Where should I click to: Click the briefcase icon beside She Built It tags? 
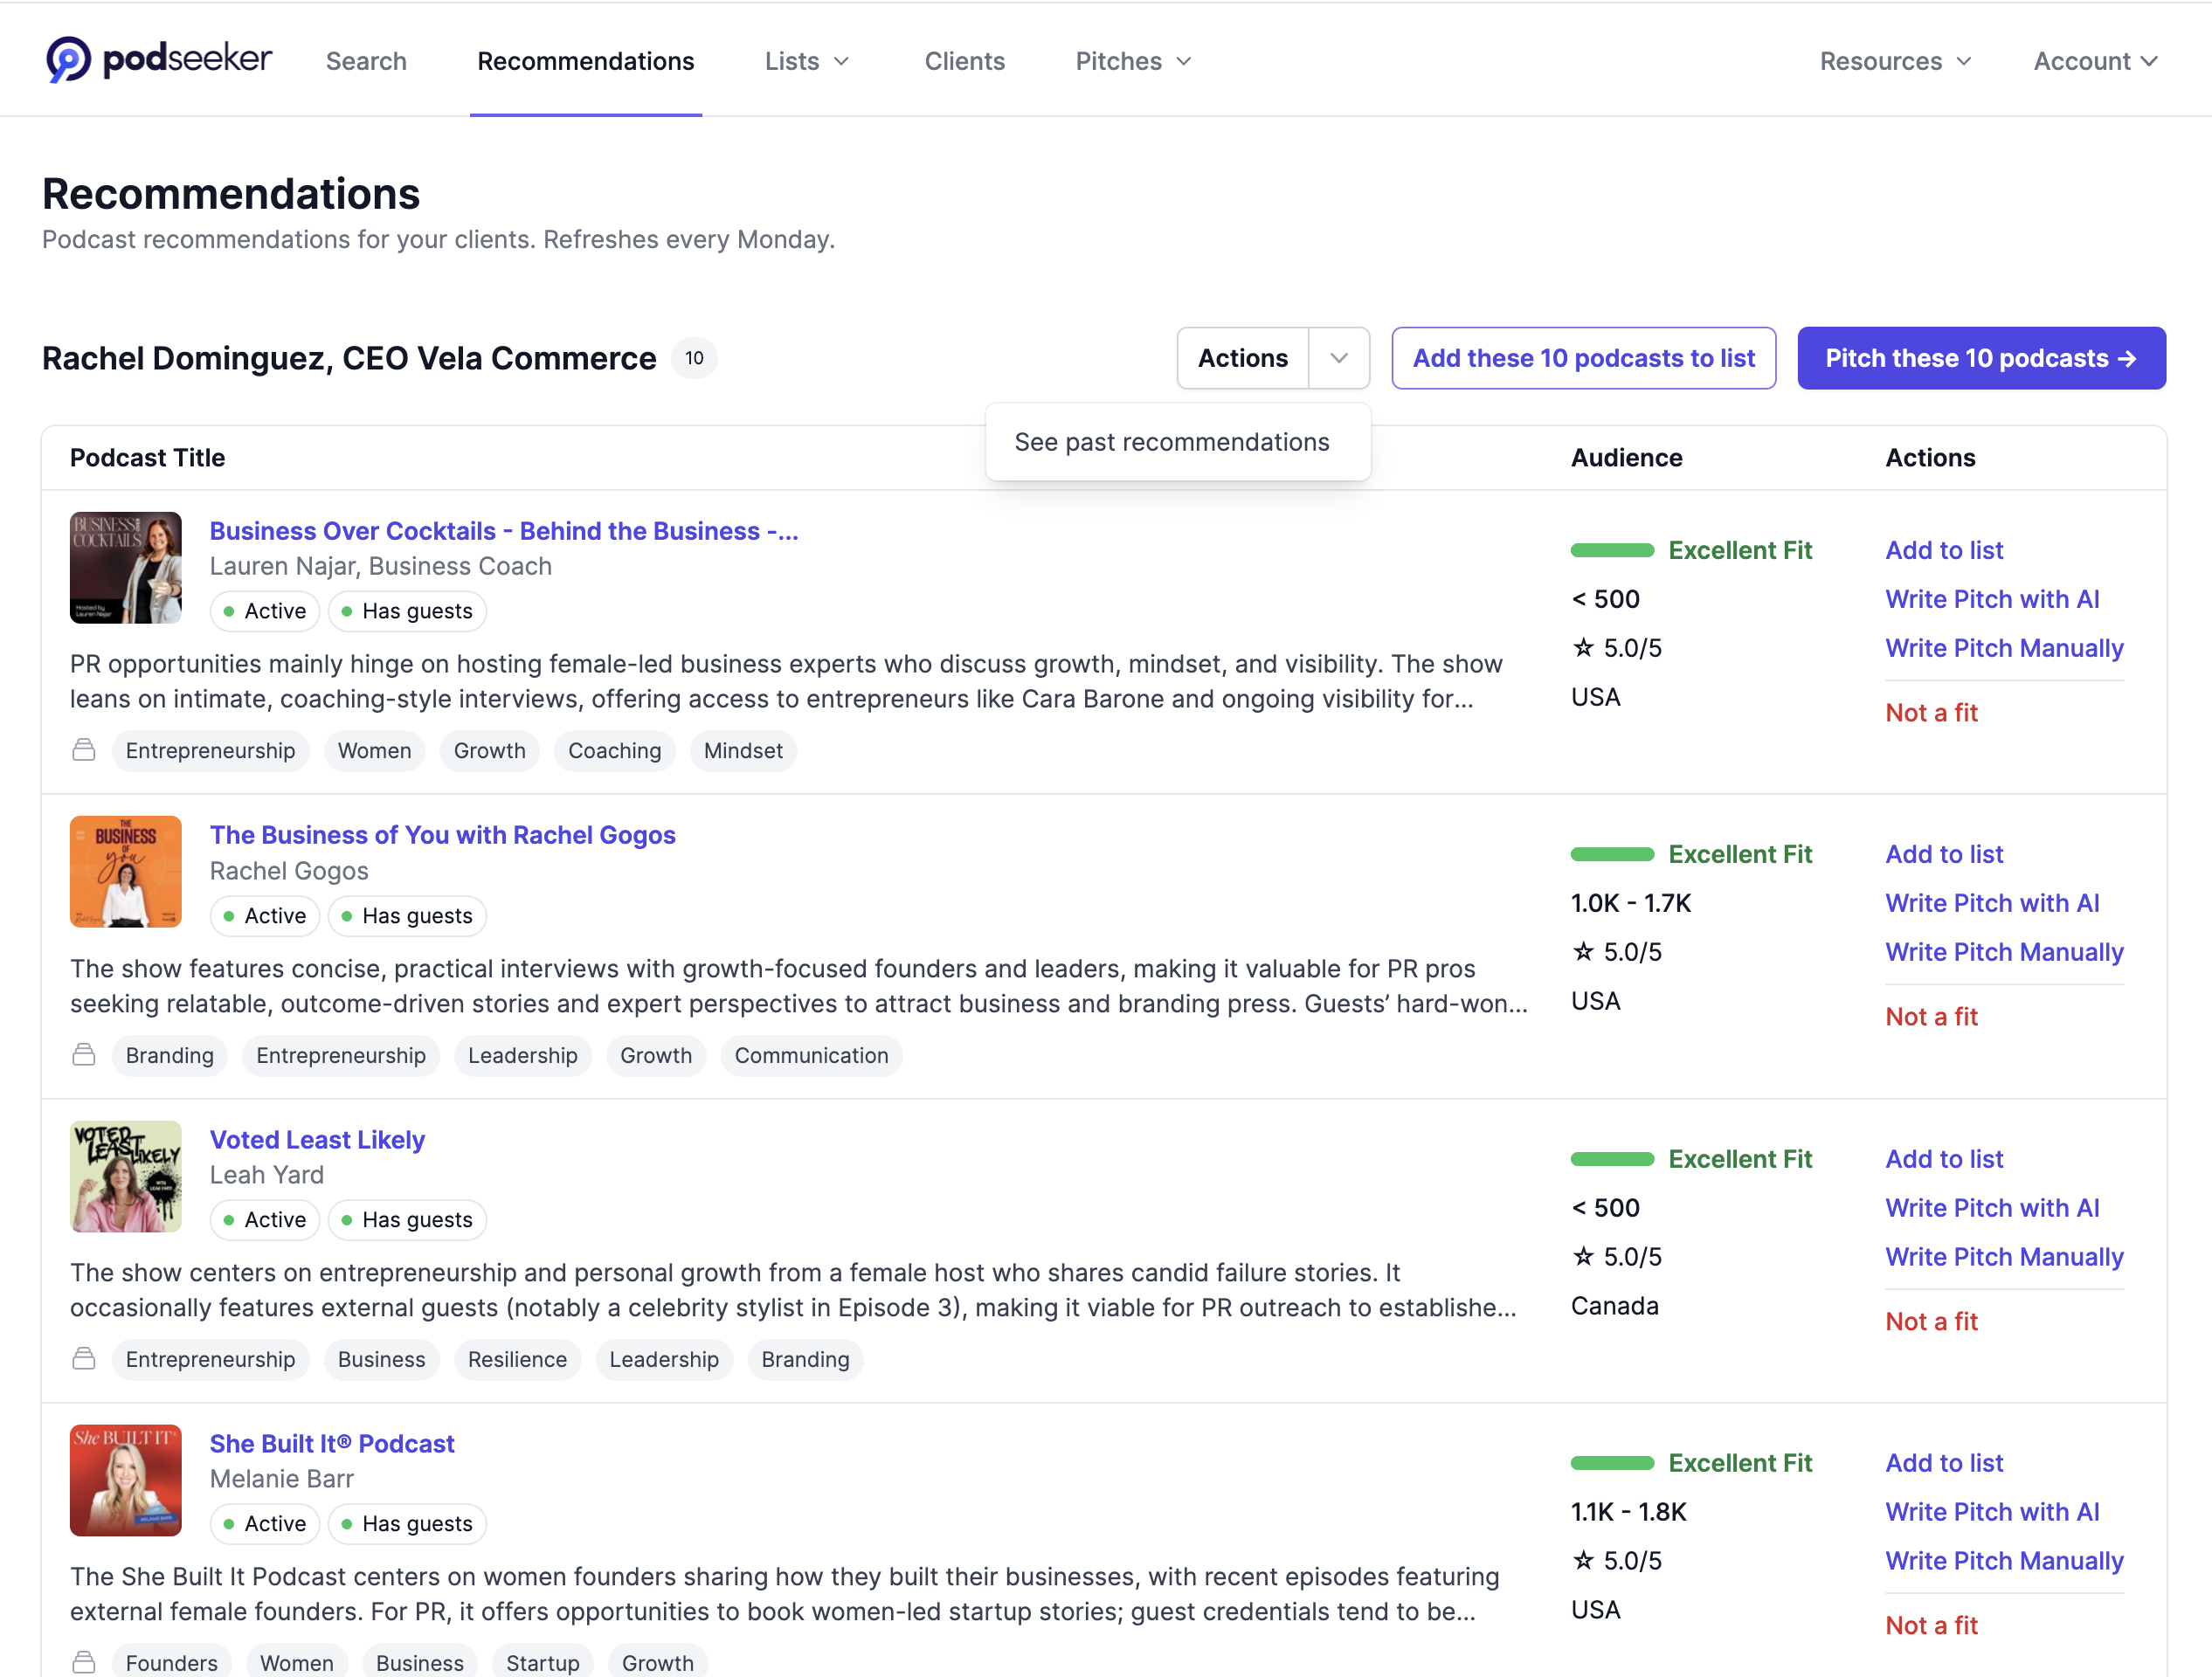(x=84, y=1661)
